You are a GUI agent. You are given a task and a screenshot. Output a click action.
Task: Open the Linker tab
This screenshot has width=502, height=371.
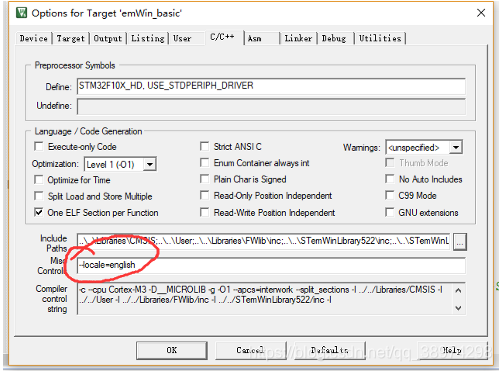click(x=298, y=38)
